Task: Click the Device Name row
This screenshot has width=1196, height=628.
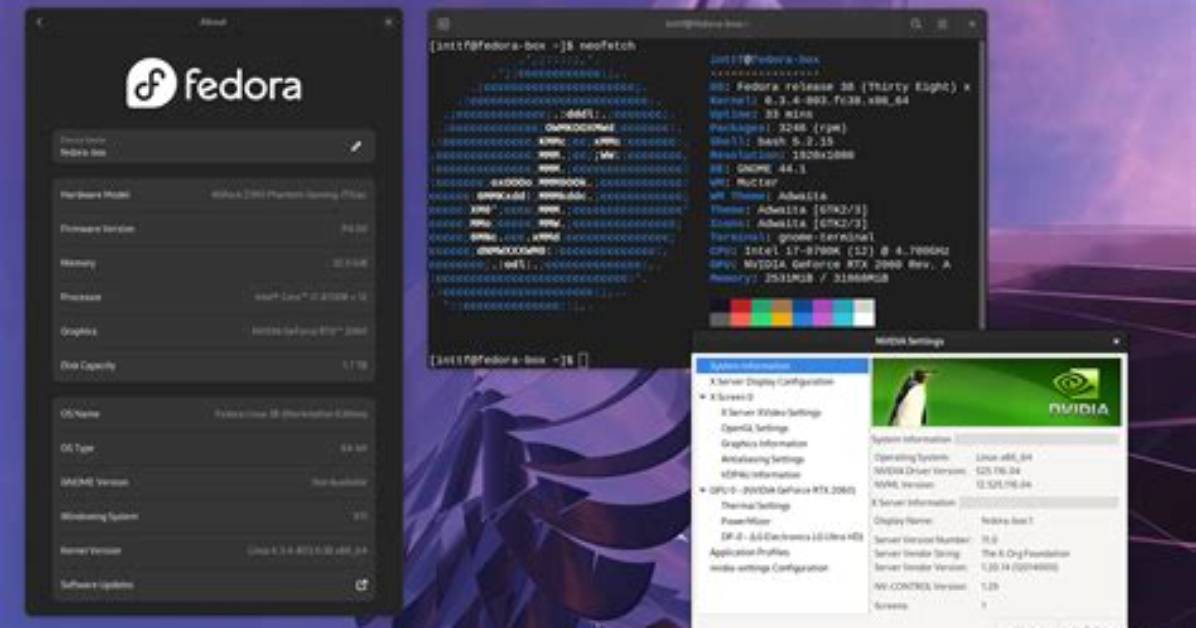Action: coord(214,147)
